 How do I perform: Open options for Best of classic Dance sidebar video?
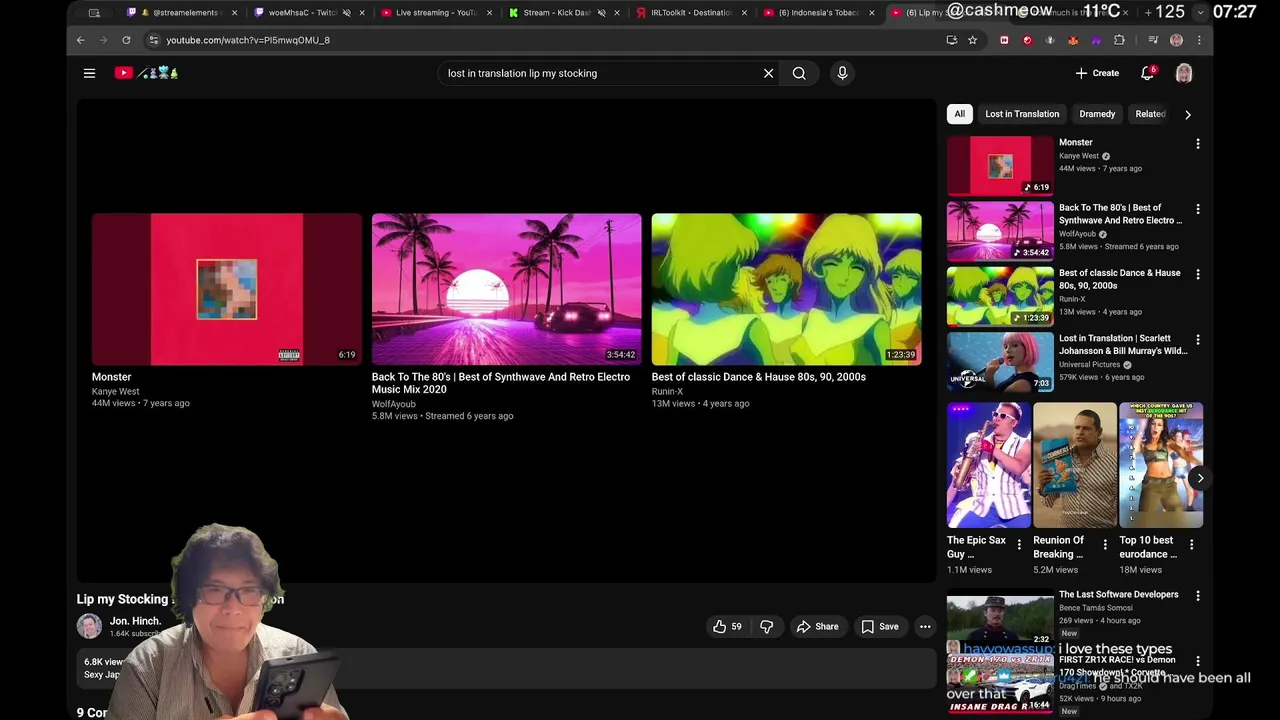point(1197,274)
